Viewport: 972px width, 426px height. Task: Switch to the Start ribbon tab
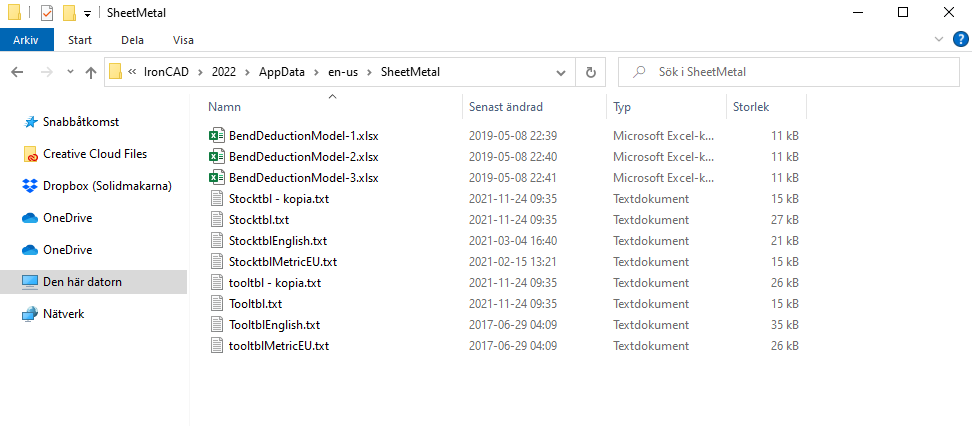(80, 40)
